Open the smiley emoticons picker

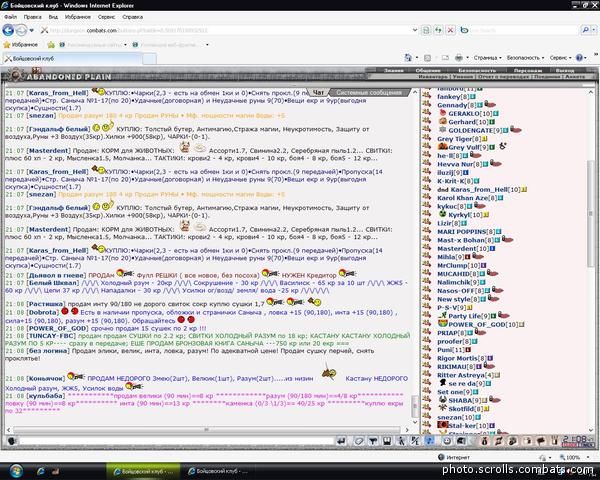(447, 441)
